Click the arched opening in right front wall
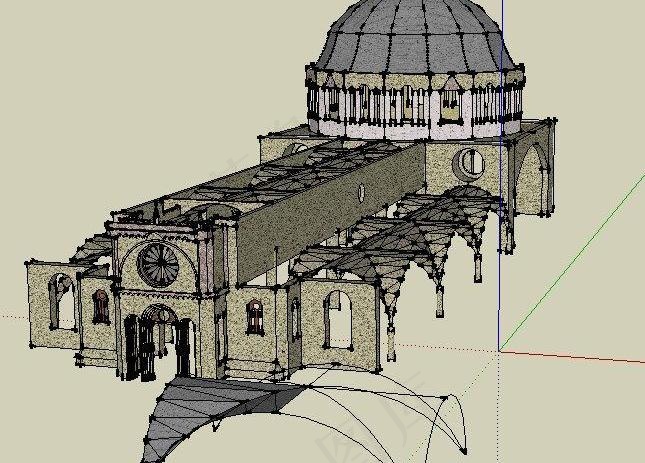 [339, 320]
